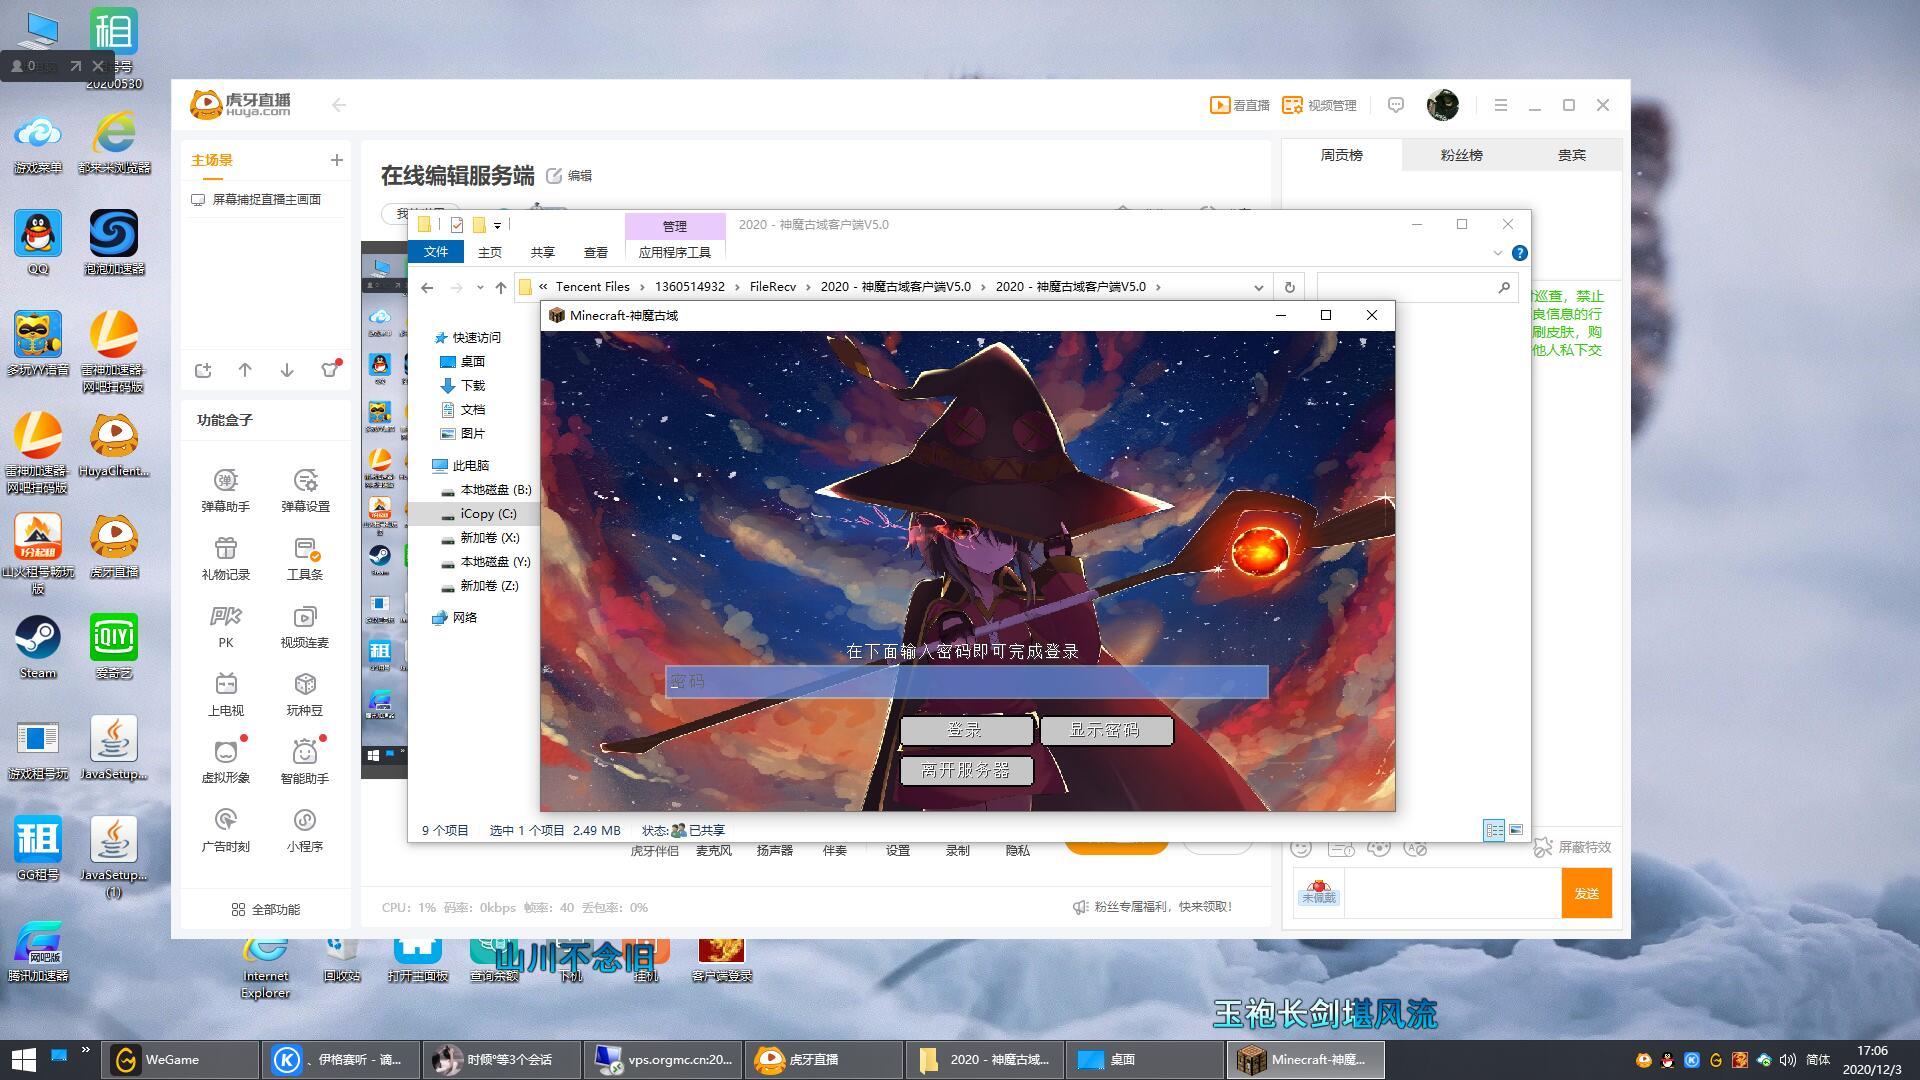Select 屏幕捕捉直播主画面 source
Screen dimensions: 1920x1080
coord(266,199)
